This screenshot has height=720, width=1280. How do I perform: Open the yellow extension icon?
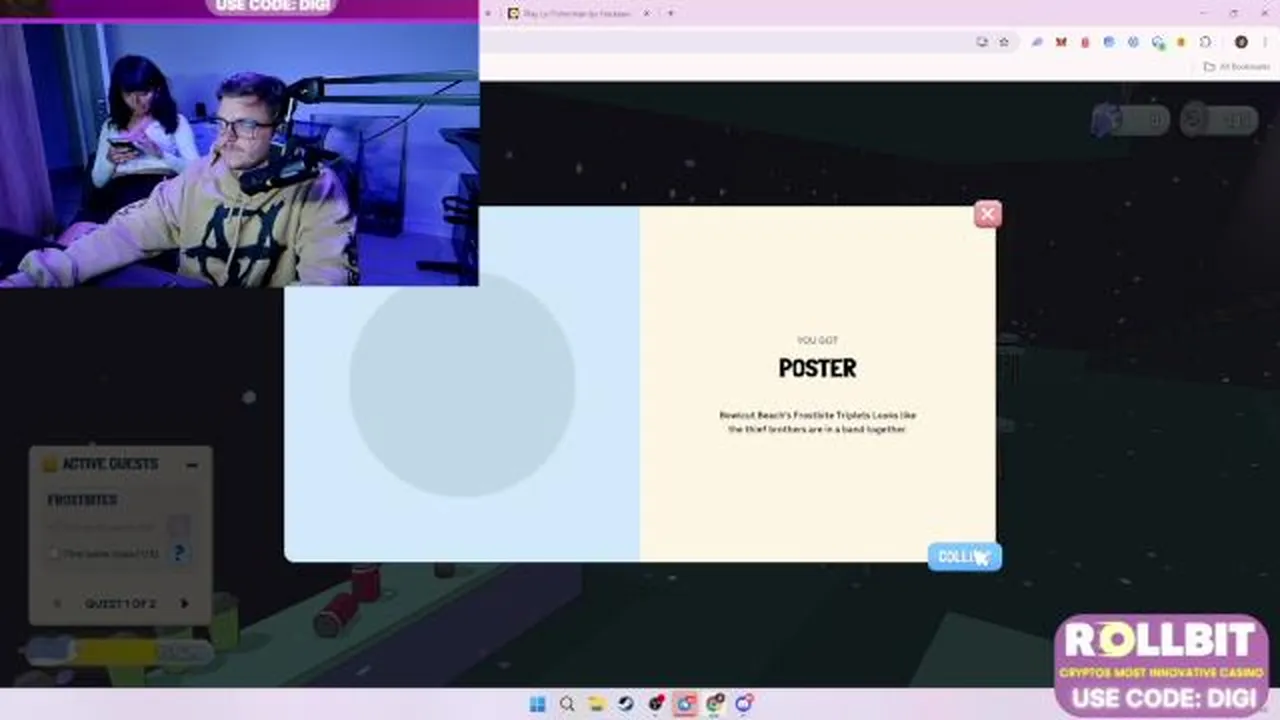point(1181,42)
